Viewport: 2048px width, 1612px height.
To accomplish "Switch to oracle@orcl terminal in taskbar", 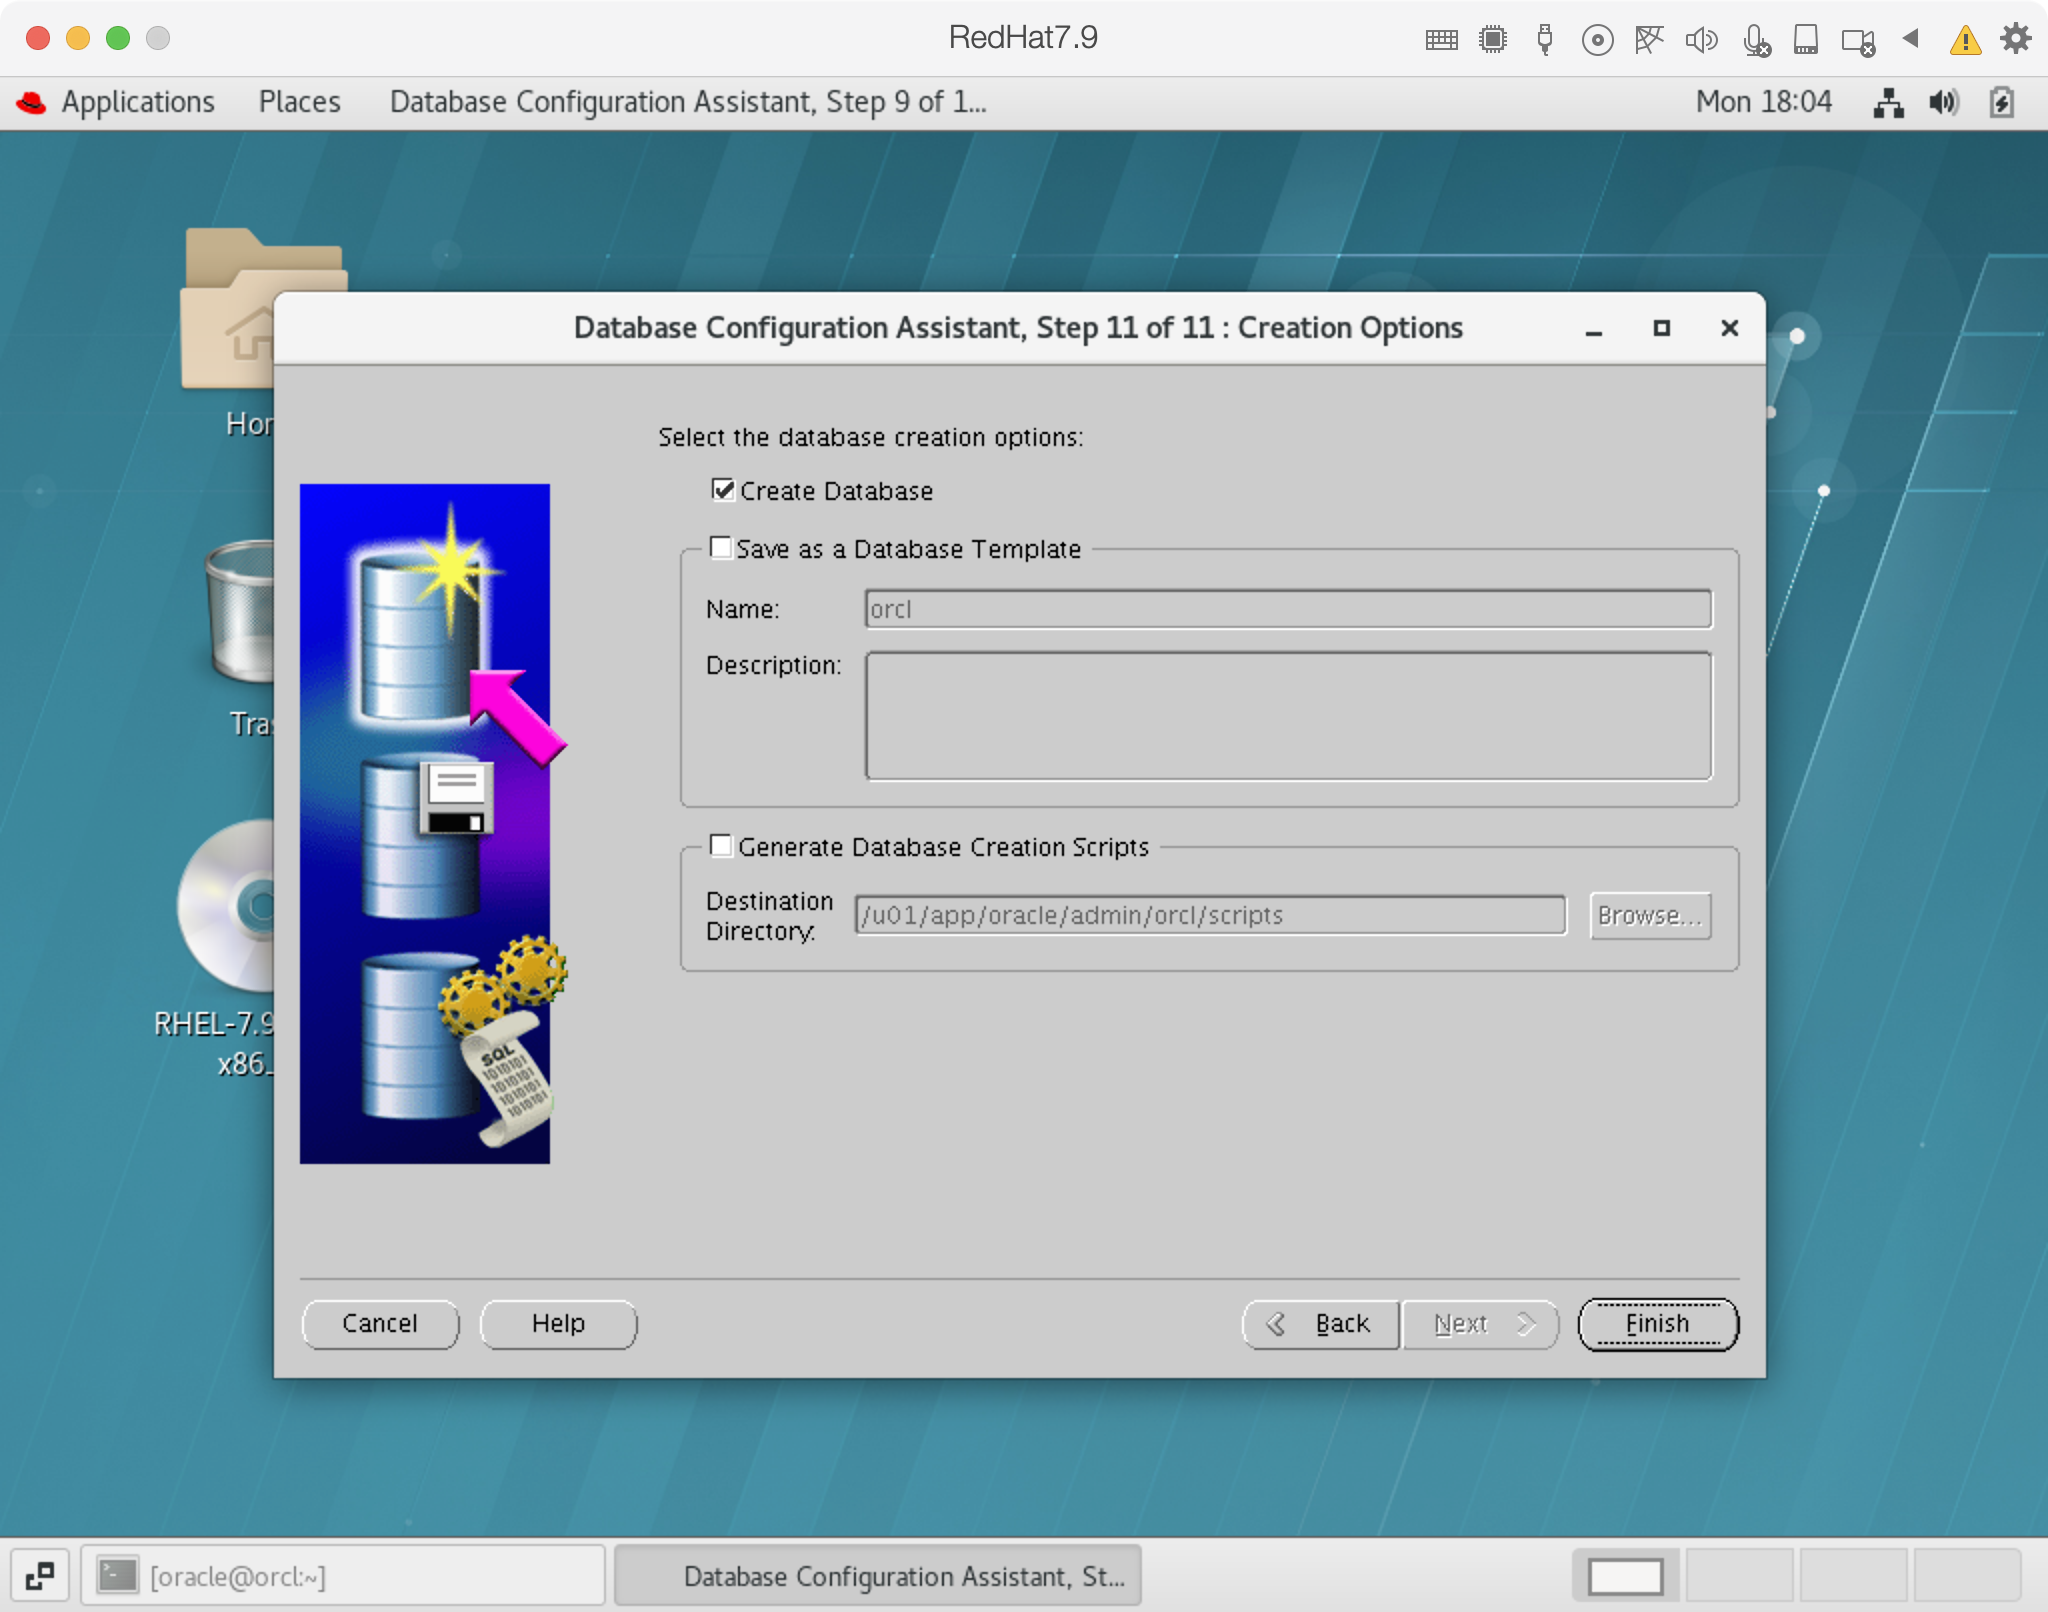I will [x=342, y=1576].
